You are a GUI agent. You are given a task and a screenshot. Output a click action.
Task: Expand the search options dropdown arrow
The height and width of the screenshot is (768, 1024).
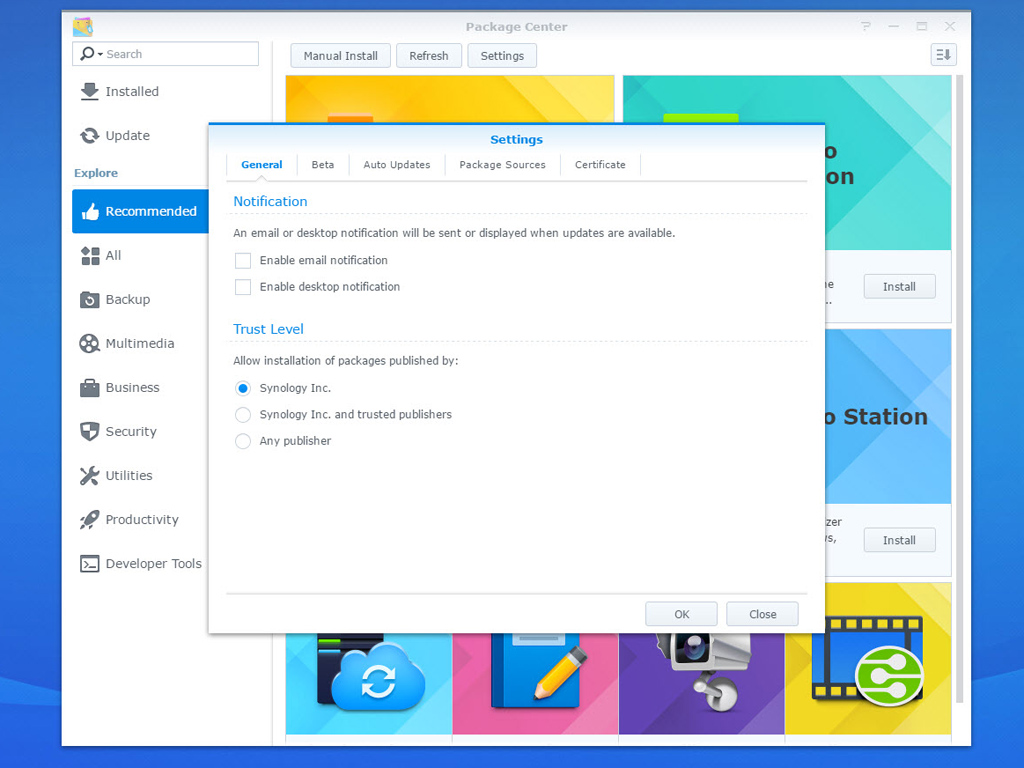[101, 54]
